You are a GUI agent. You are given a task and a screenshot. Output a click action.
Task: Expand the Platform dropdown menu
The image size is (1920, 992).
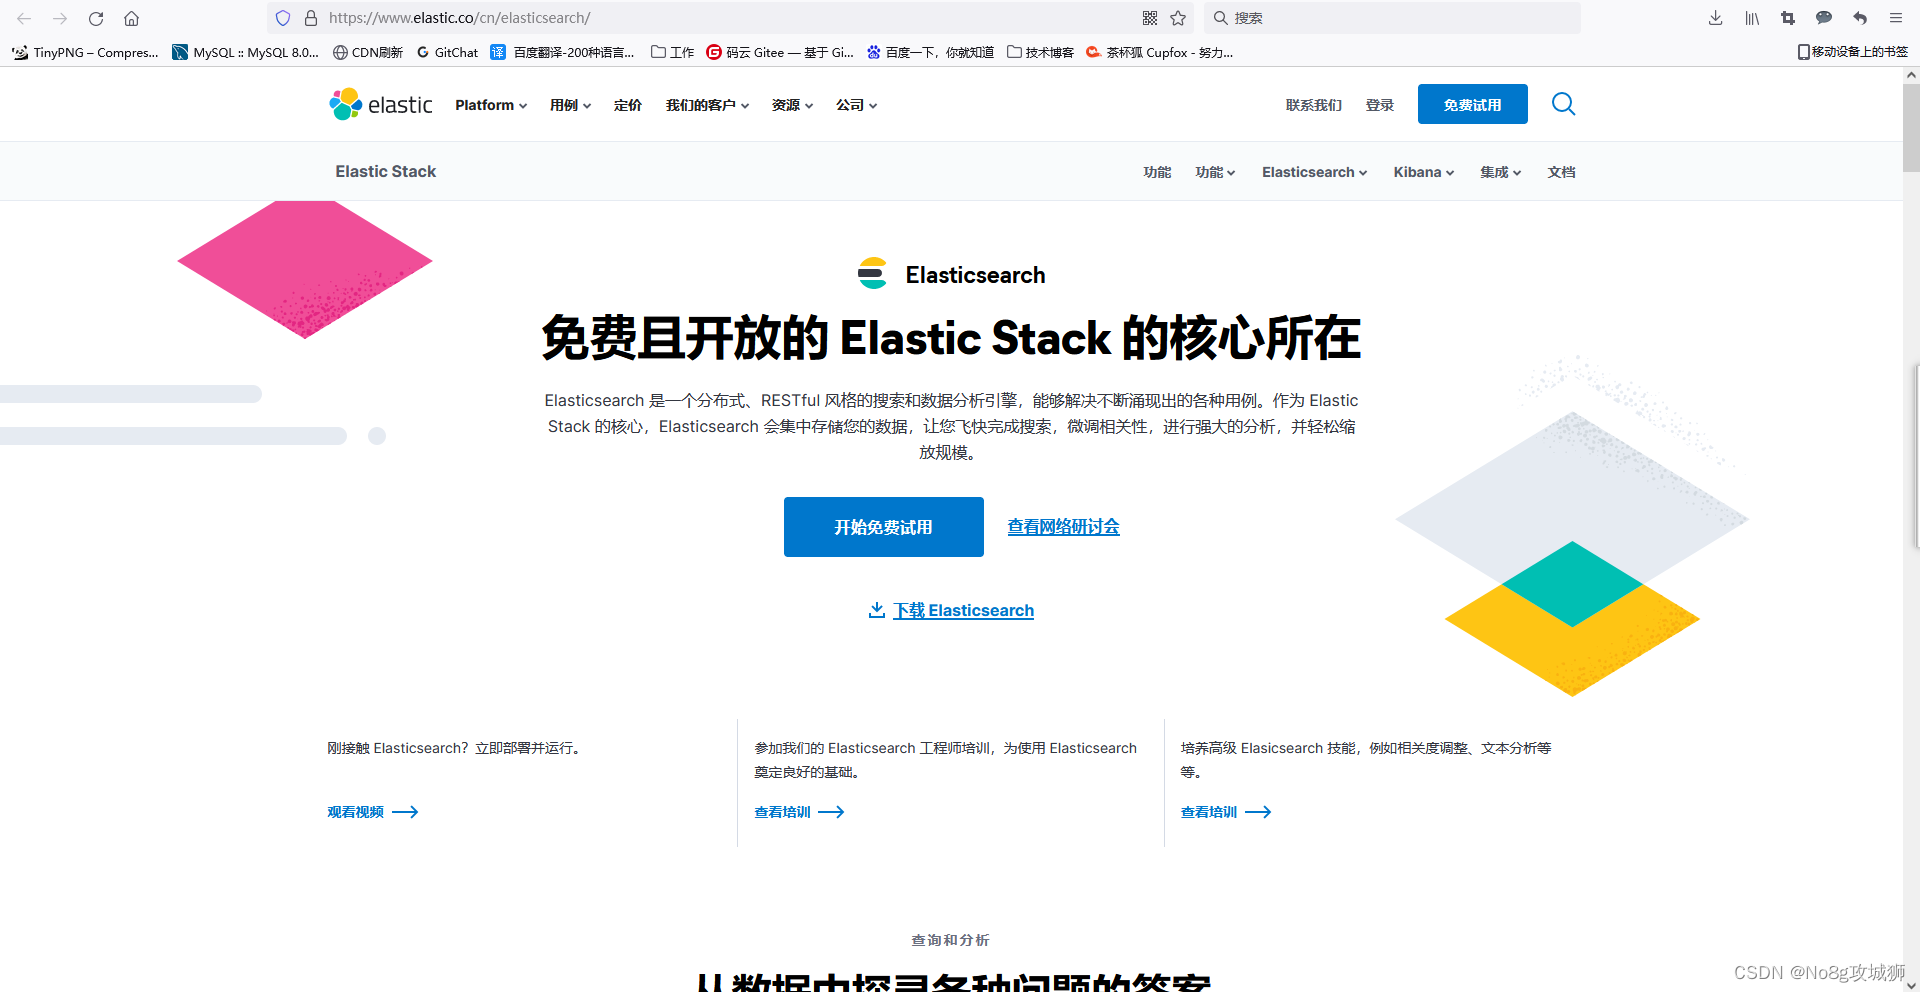tap(490, 104)
